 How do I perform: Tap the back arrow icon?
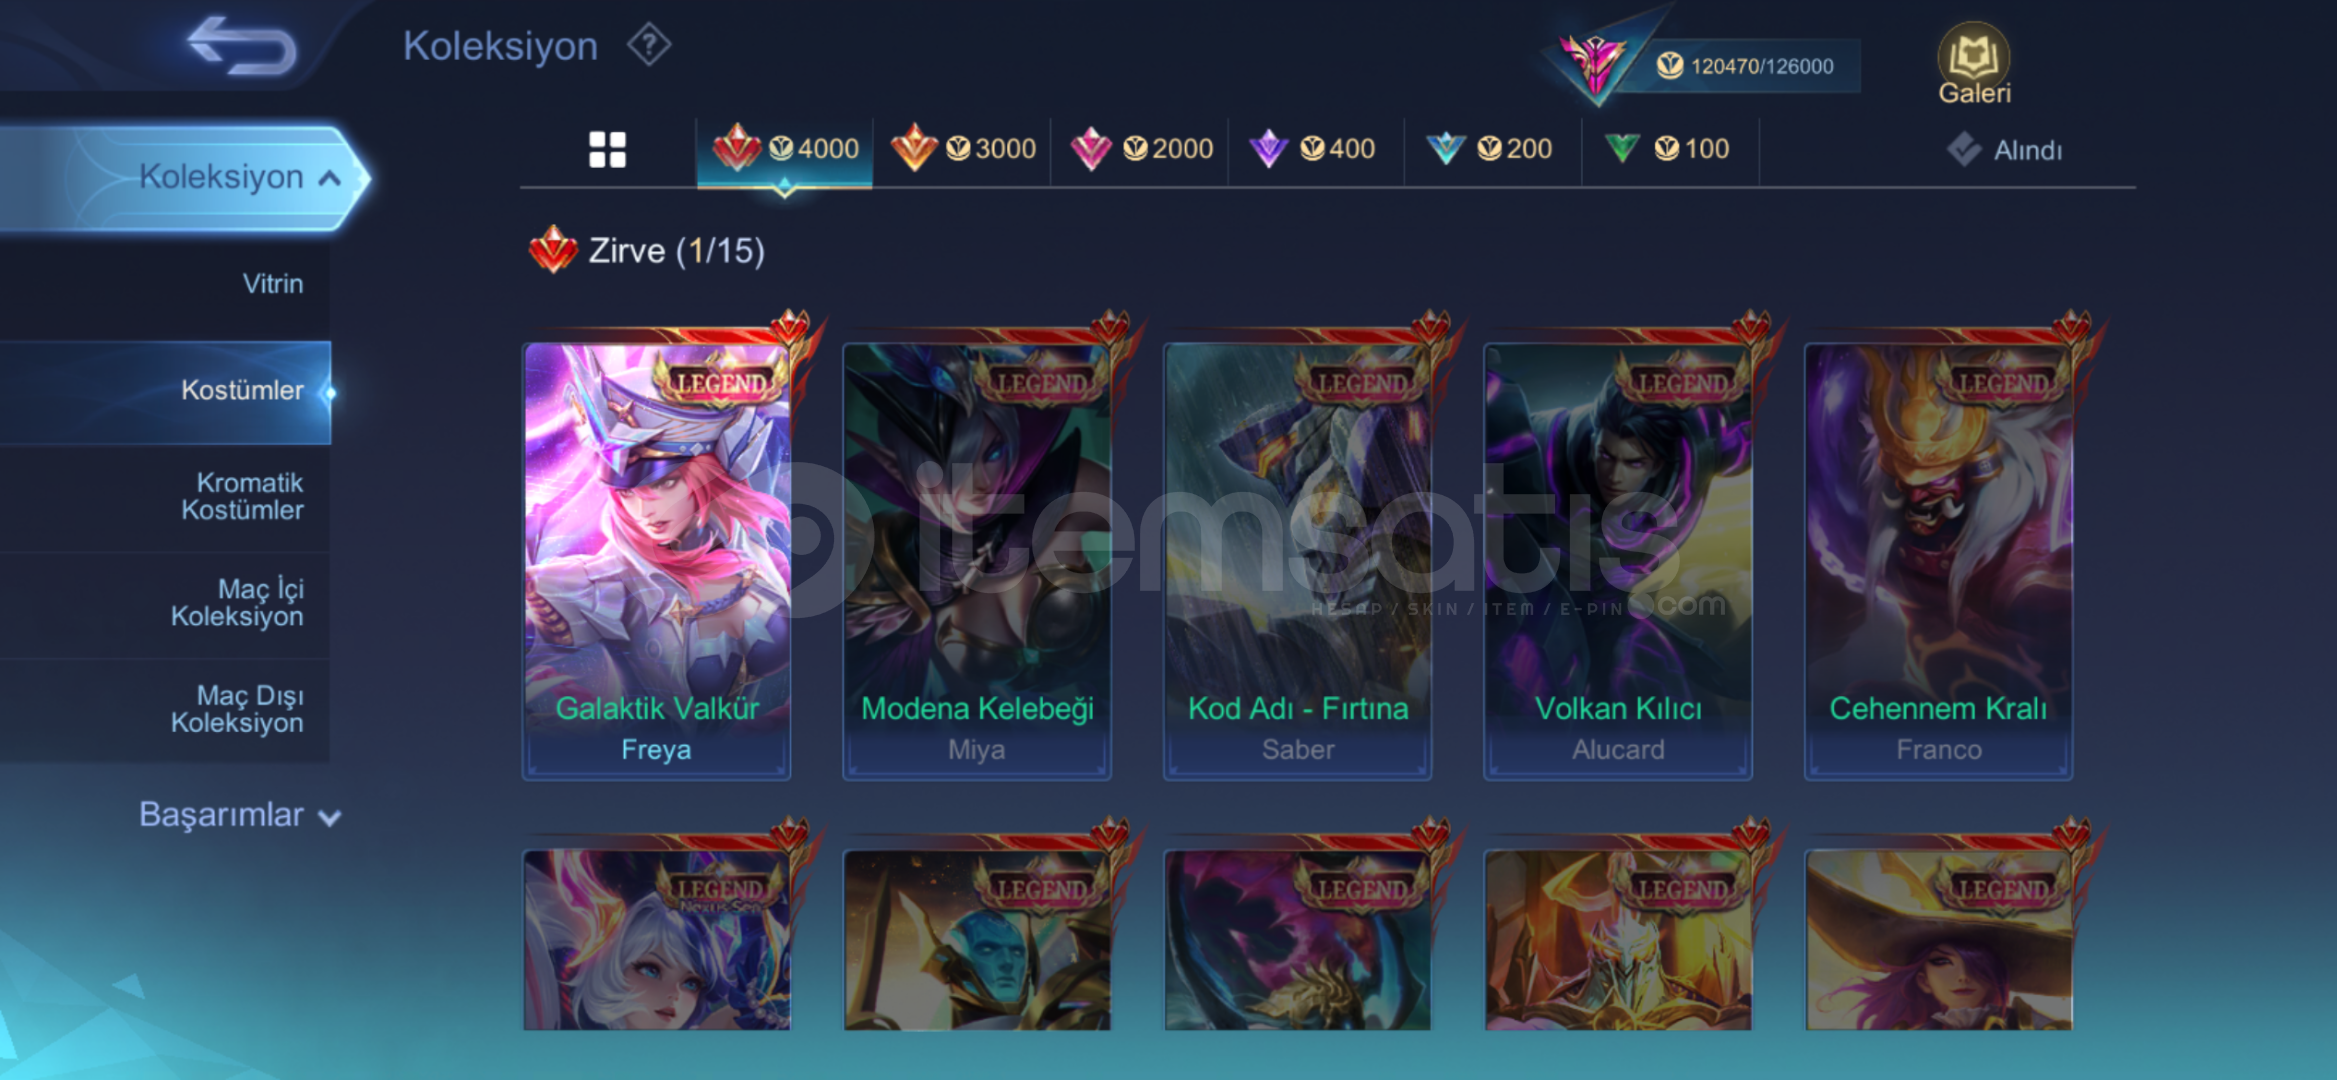coord(242,46)
